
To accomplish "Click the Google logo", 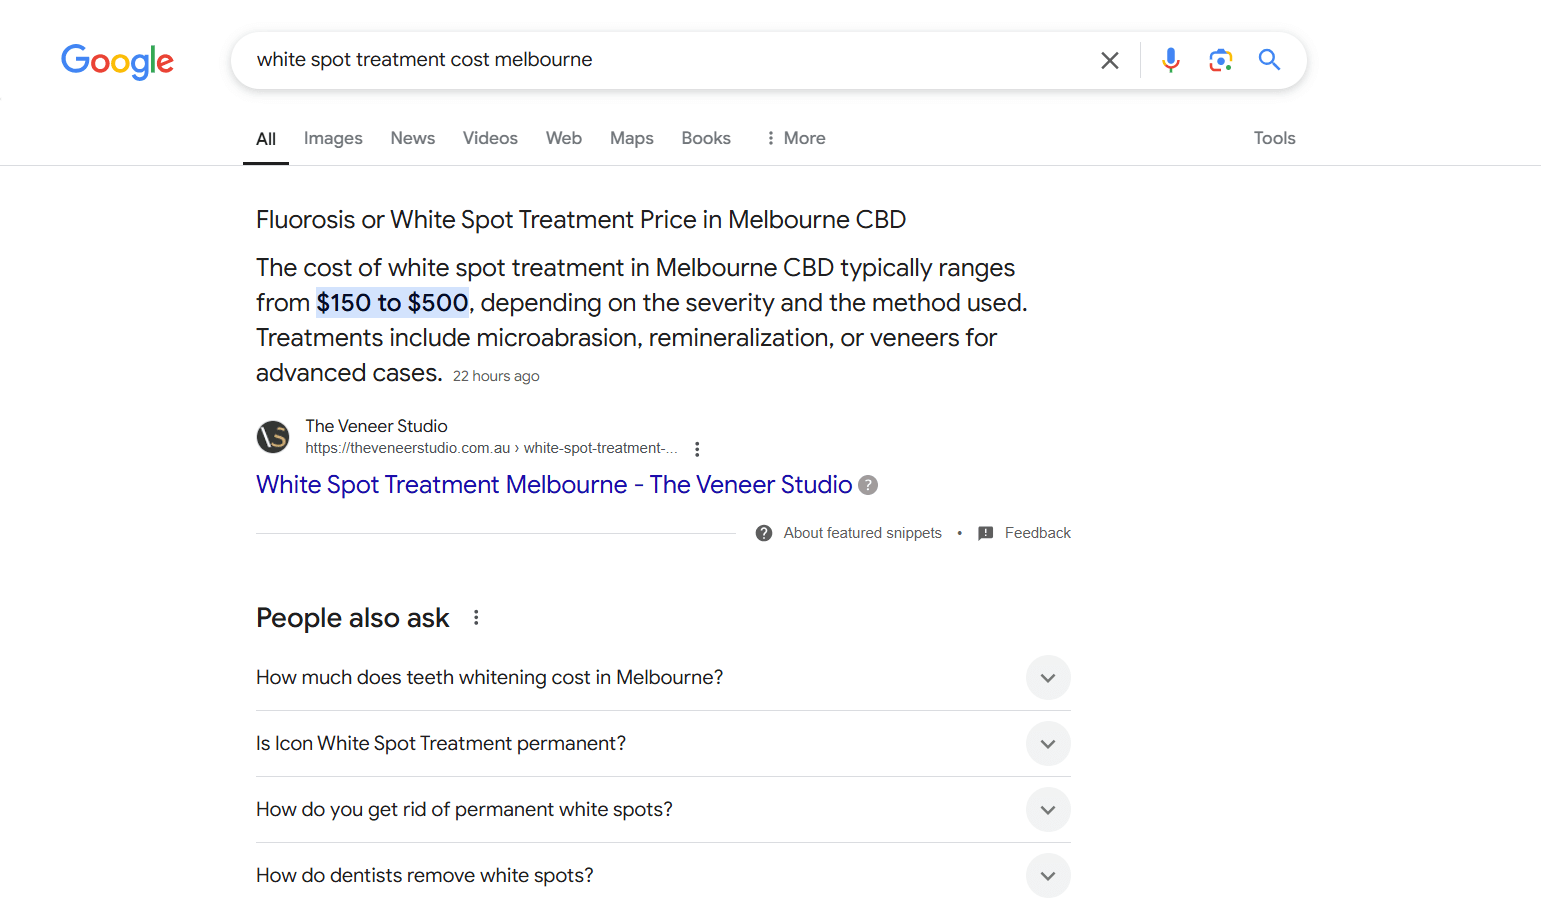I will 117,61.
